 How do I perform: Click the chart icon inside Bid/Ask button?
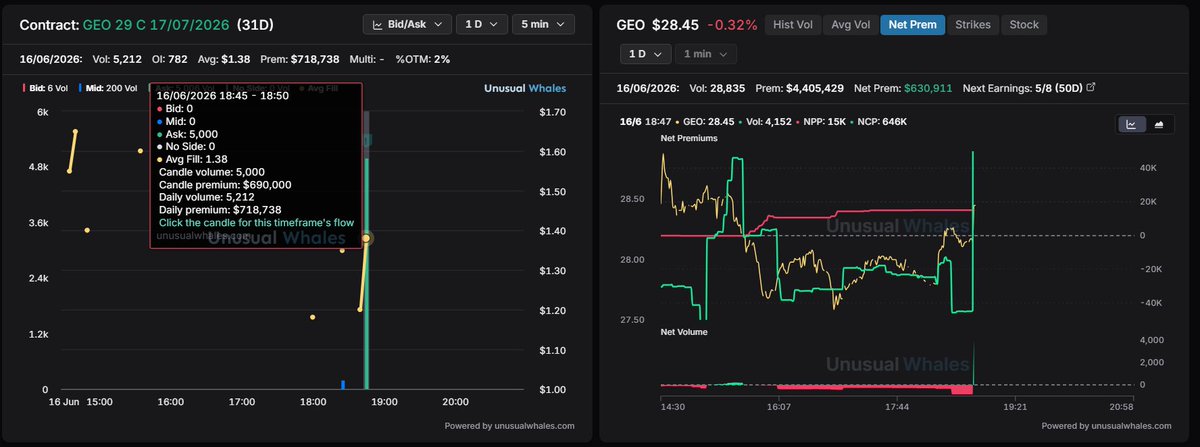378,24
